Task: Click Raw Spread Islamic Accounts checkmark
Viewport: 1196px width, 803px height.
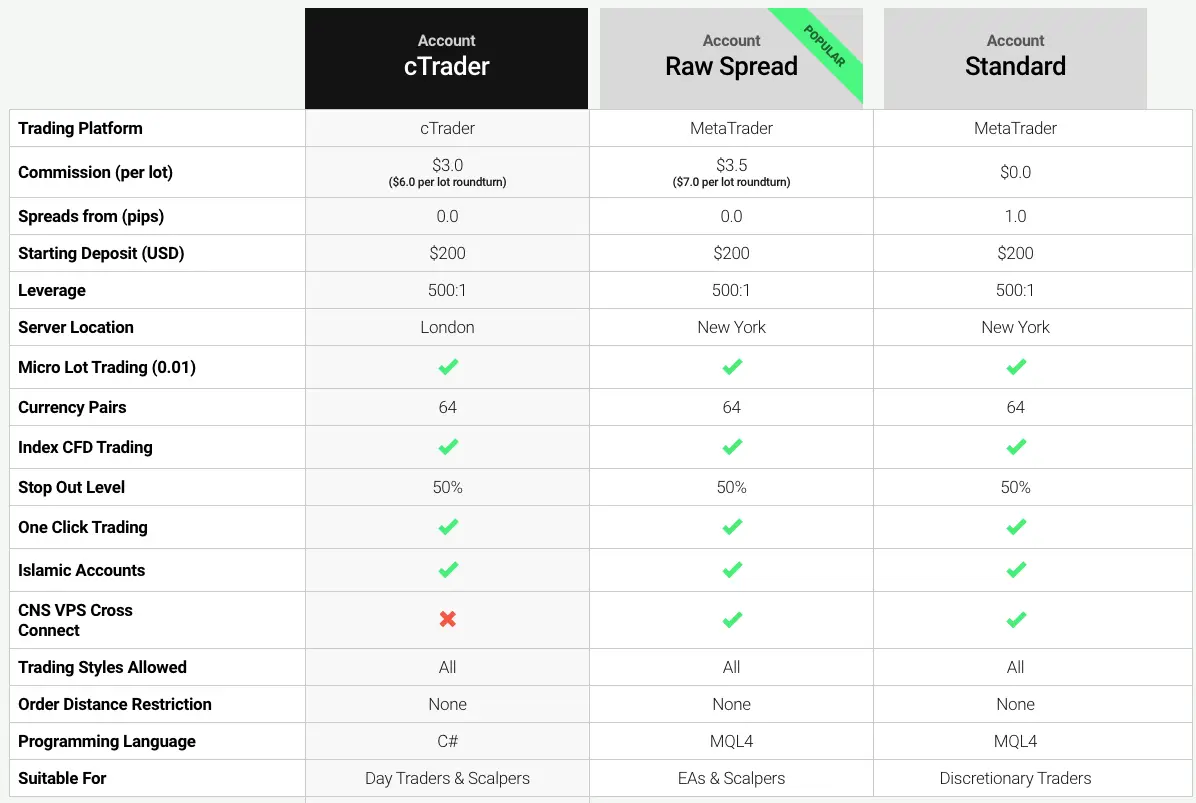Action: [x=731, y=570]
